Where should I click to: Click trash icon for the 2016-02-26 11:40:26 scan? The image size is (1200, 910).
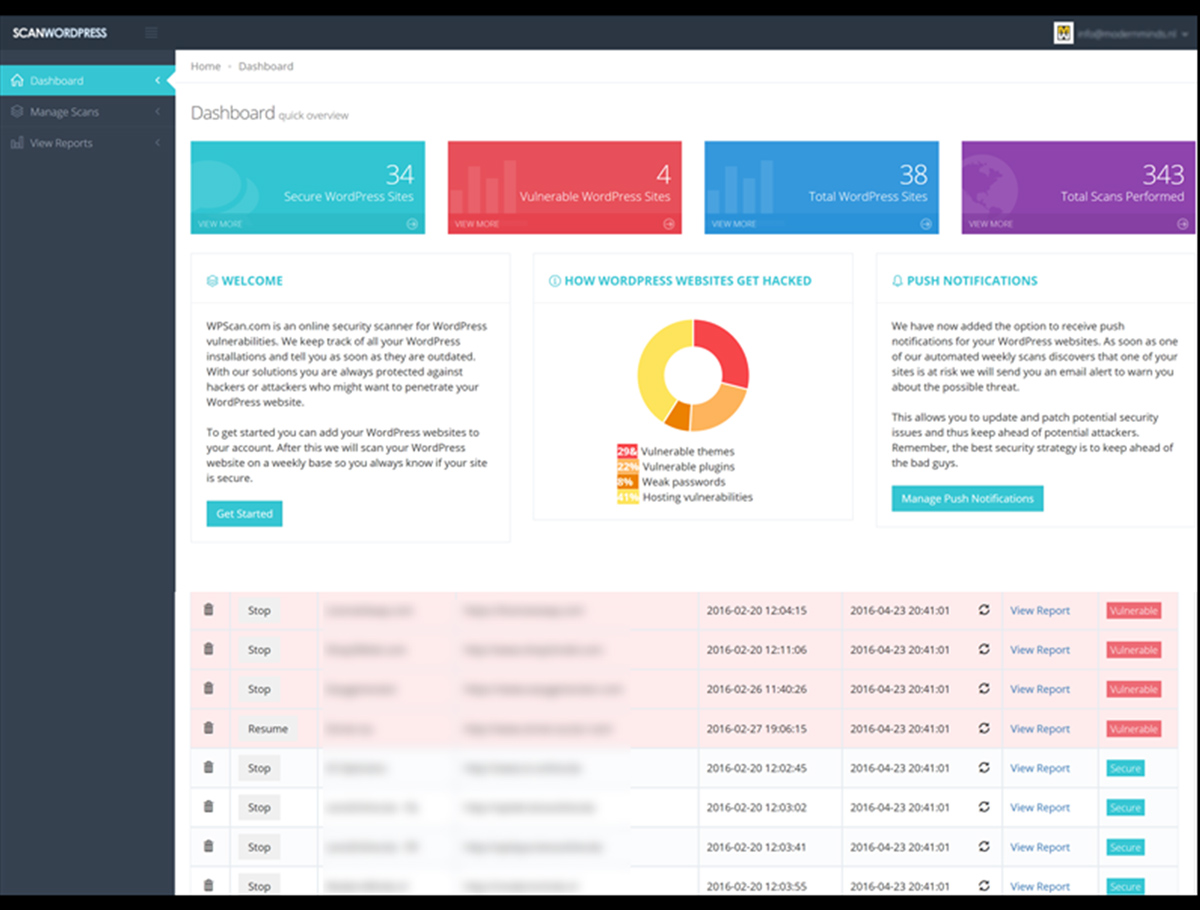click(209, 688)
